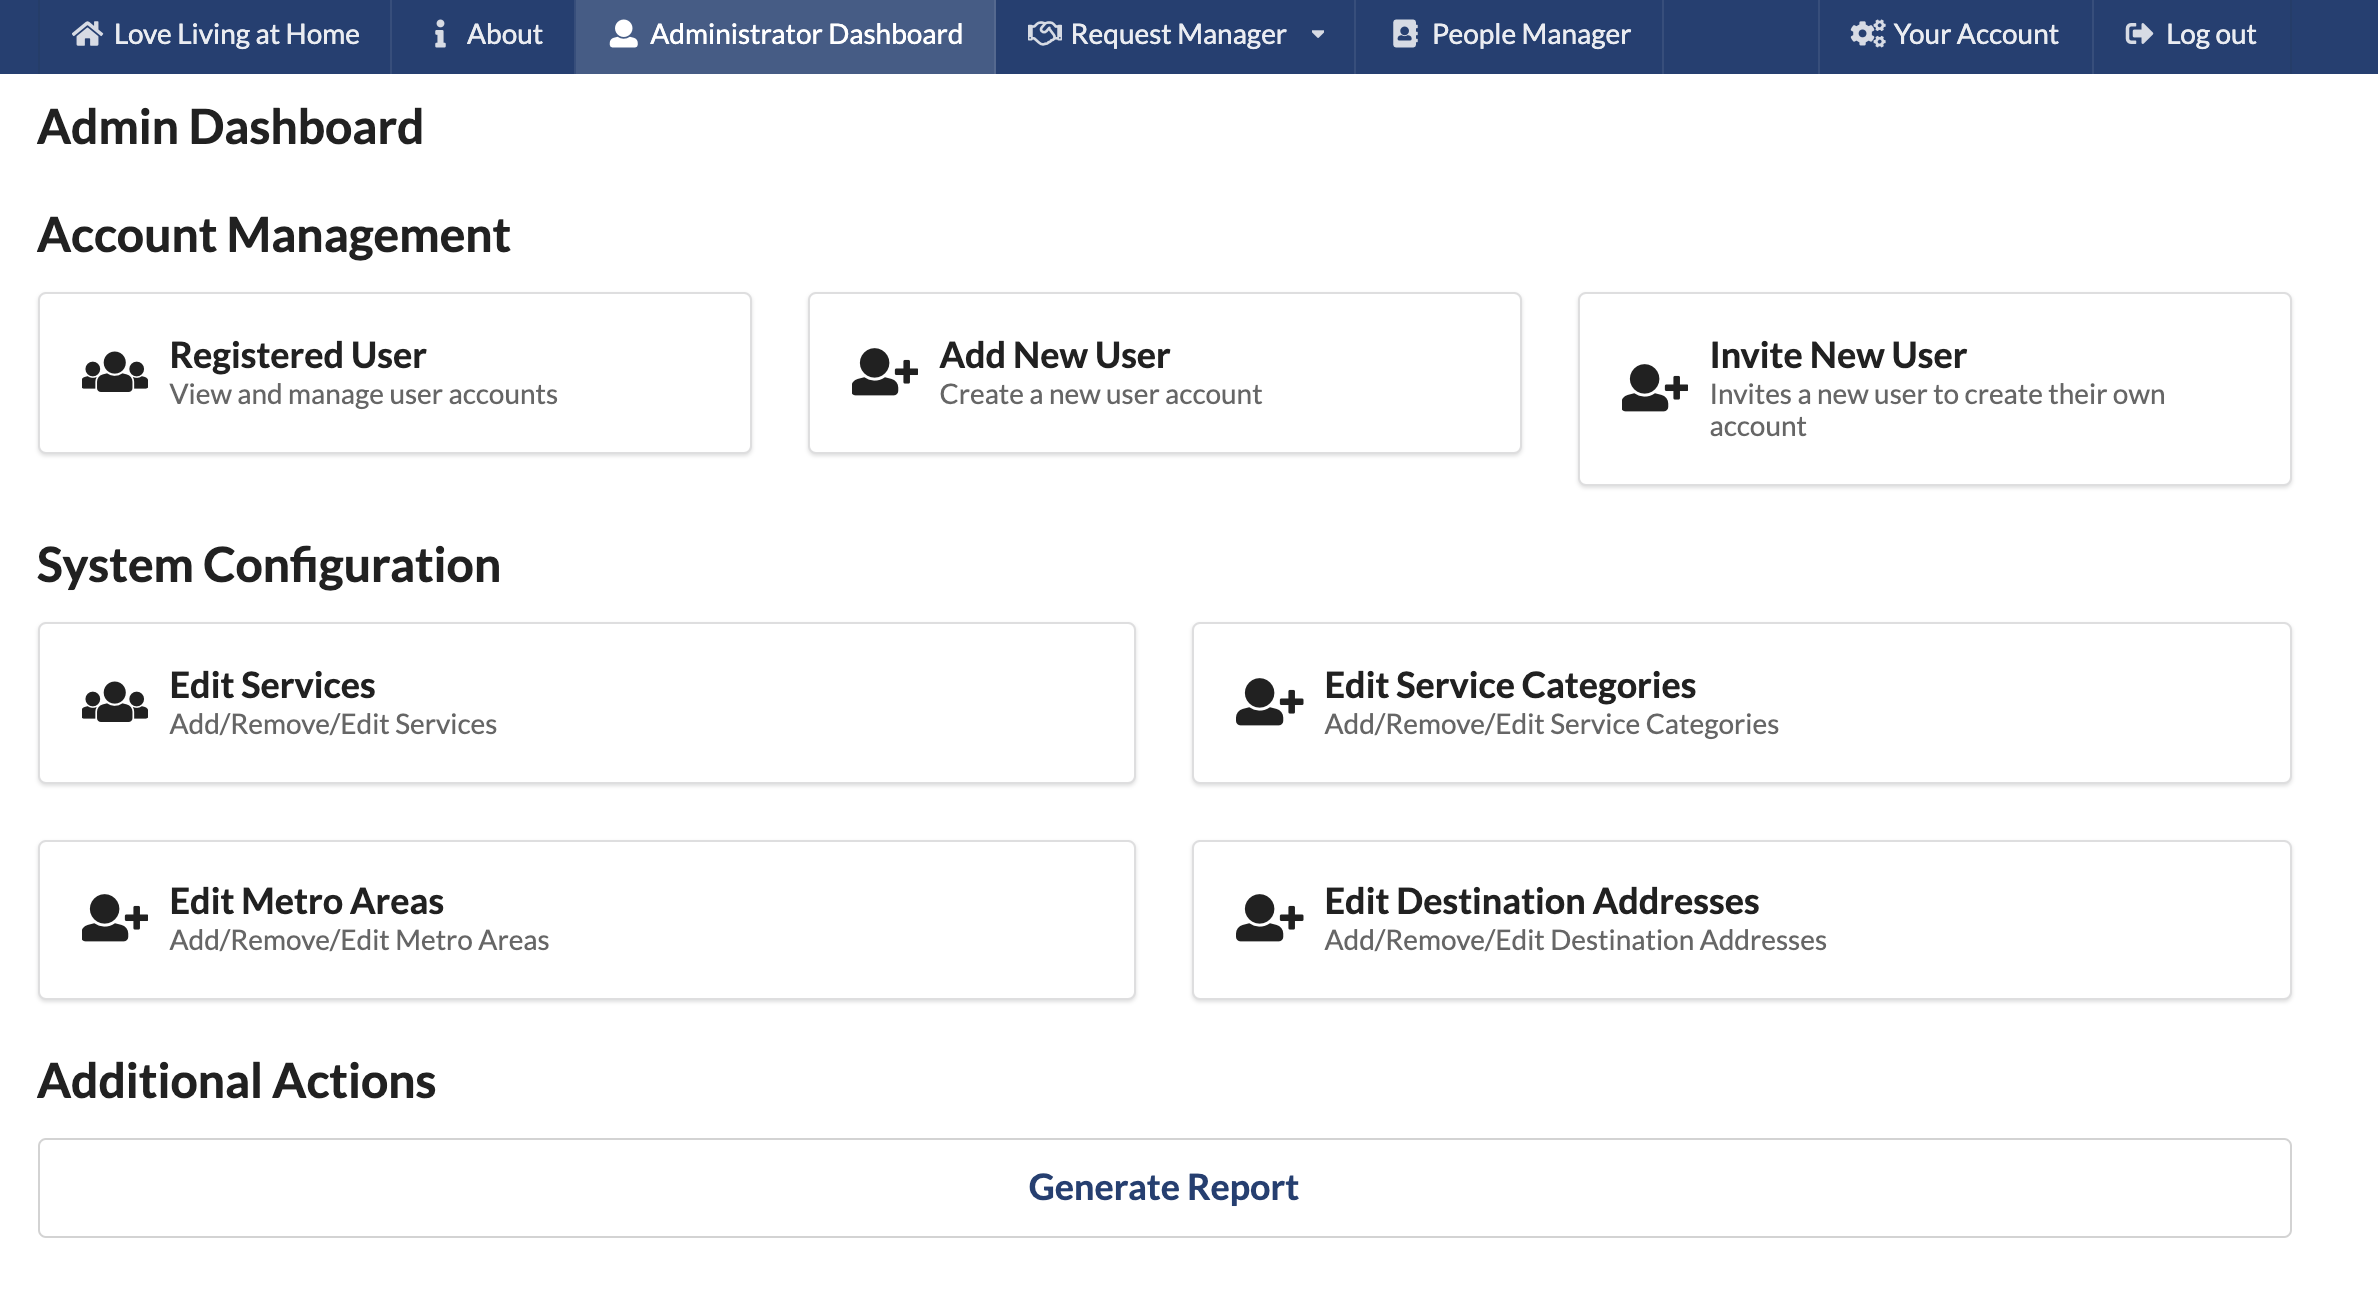Open Edit Service Categories card title
Viewport: 2378px width, 1310px height.
pyautogui.click(x=1510, y=685)
